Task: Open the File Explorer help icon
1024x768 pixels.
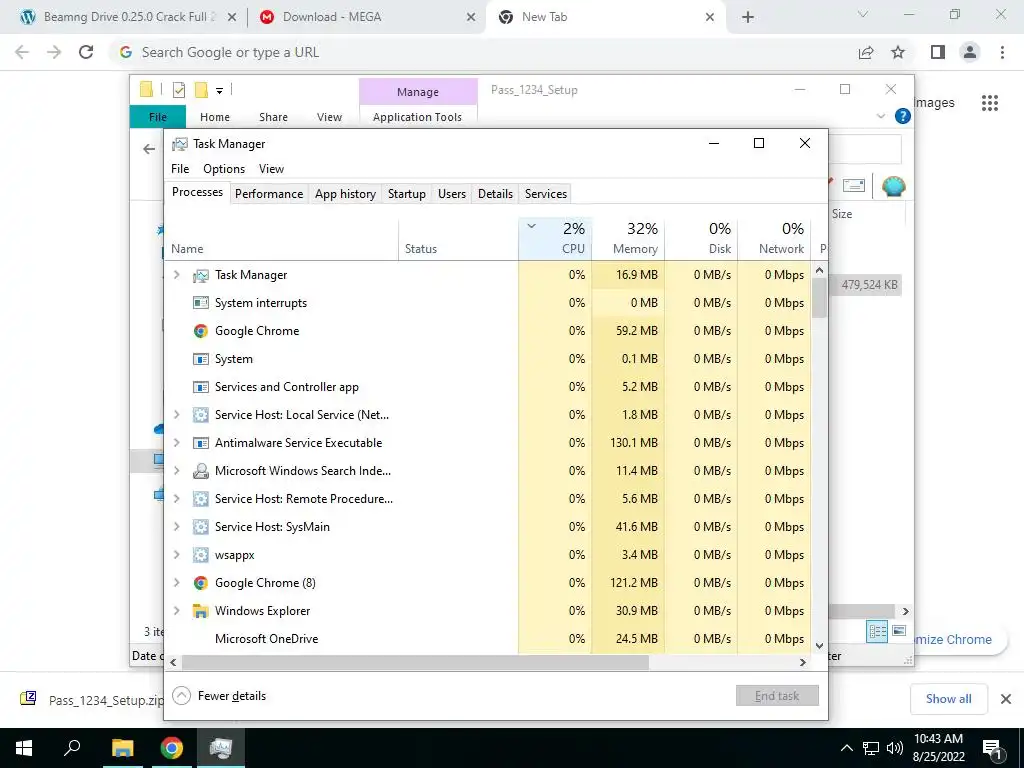Action: pyautogui.click(x=903, y=116)
